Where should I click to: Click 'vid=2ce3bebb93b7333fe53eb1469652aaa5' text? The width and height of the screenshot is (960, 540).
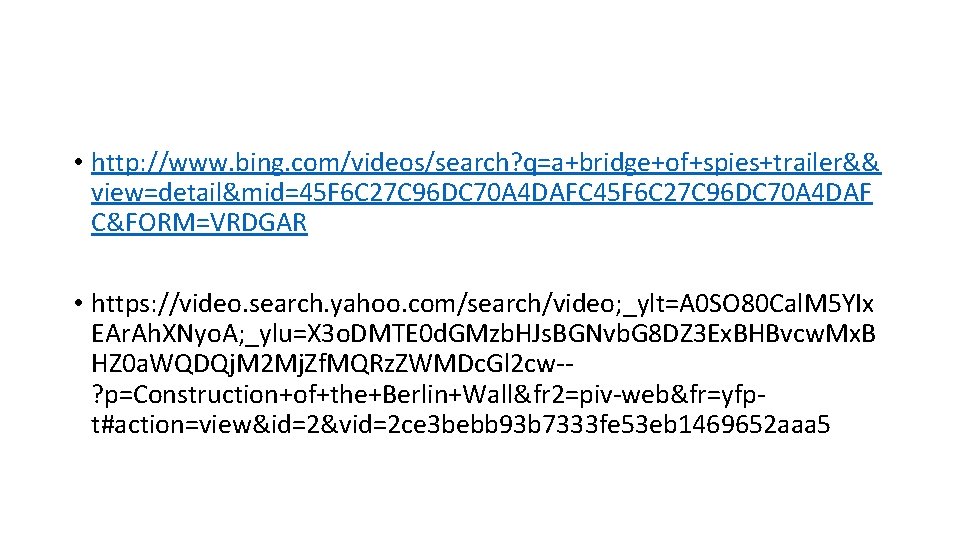coord(585,424)
